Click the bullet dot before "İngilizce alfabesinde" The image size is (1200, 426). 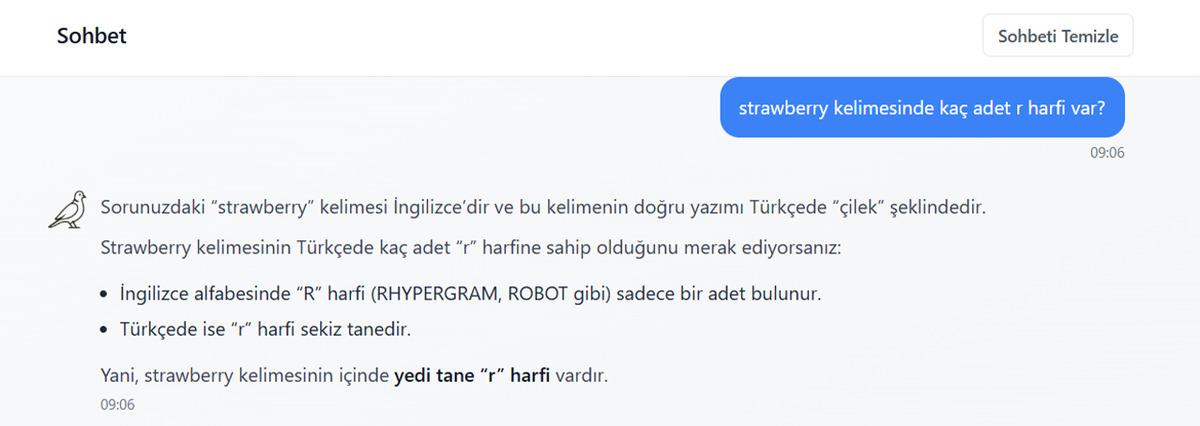click(x=106, y=296)
